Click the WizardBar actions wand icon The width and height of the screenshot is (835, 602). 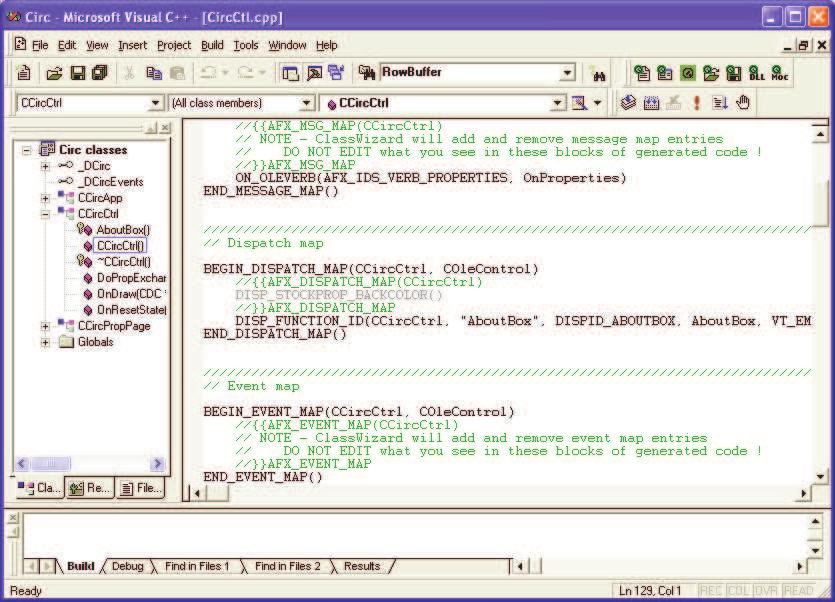coord(579,102)
